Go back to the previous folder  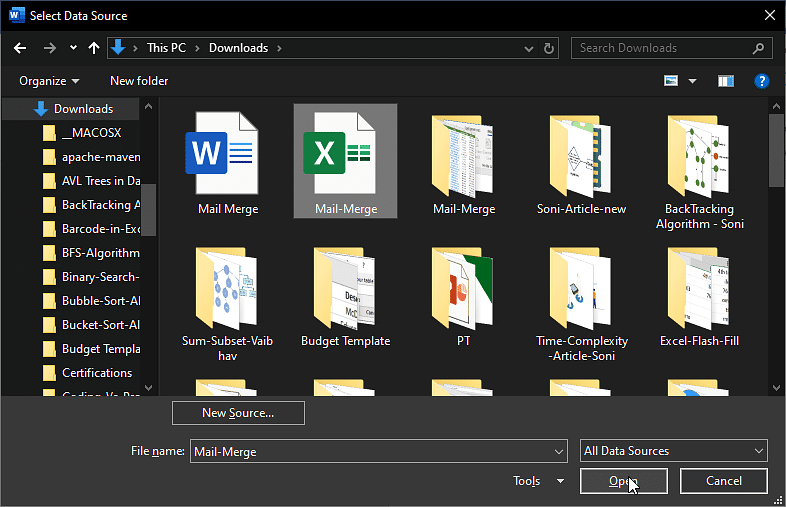20,48
